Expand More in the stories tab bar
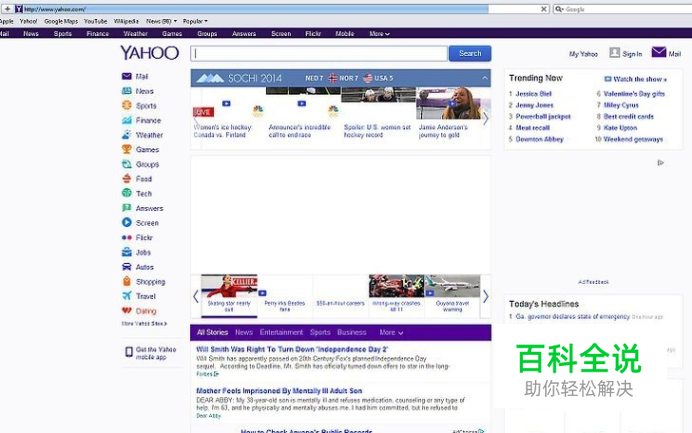Image resolution: width=692 pixels, height=433 pixels. click(391, 332)
